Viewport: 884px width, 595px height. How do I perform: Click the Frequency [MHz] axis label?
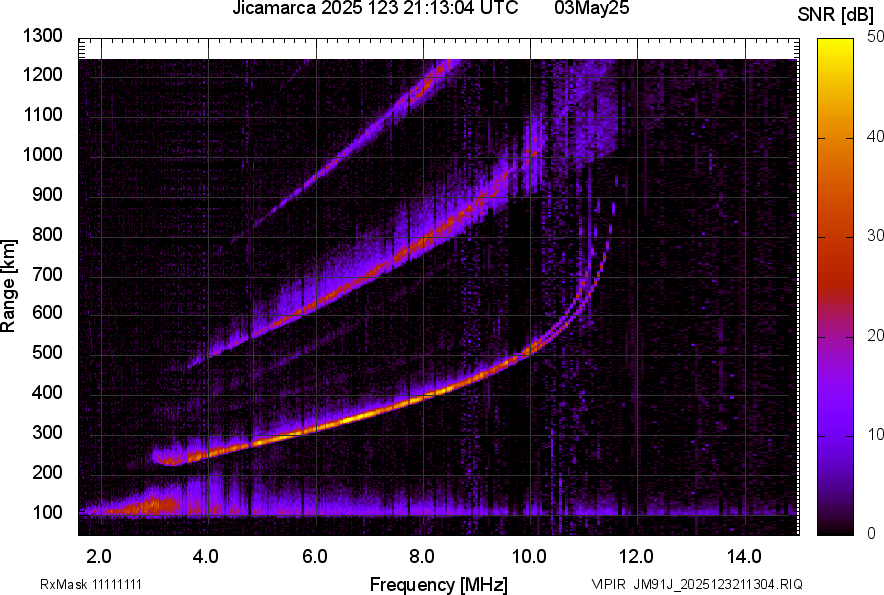438,584
